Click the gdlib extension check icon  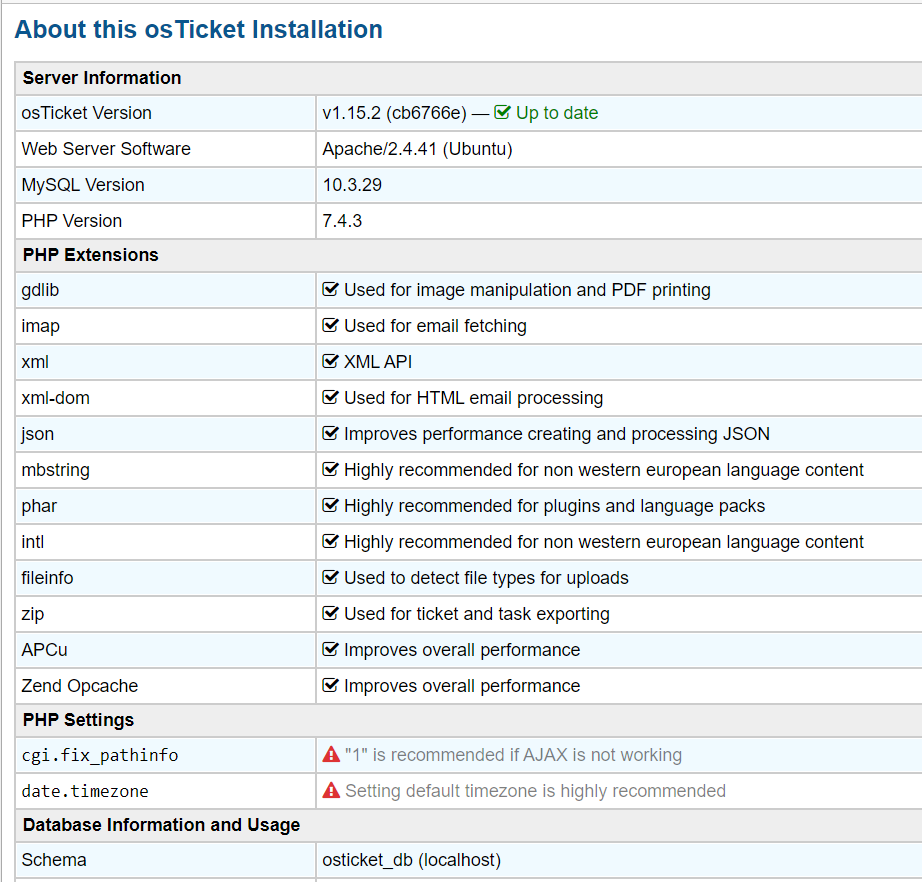pos(330,289)
